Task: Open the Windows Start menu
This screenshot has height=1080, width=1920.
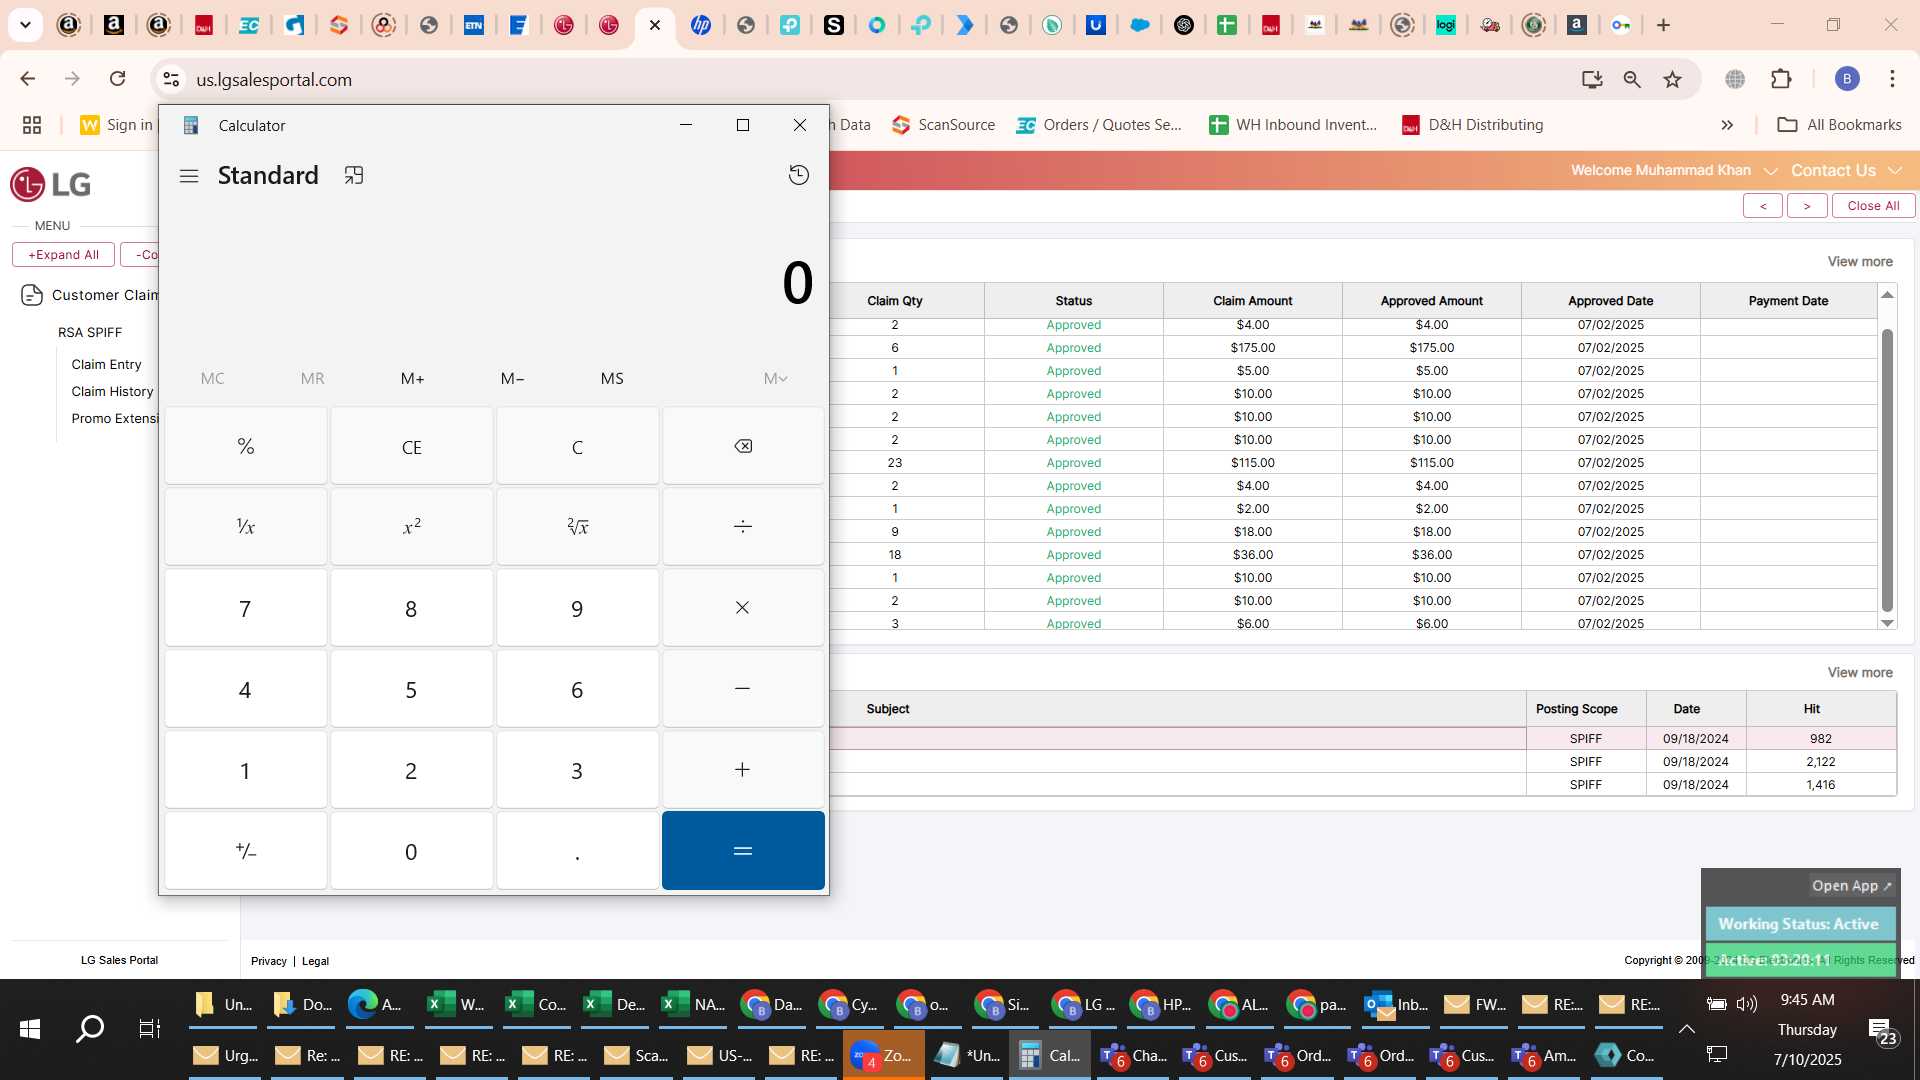Action: [29, 1029]
